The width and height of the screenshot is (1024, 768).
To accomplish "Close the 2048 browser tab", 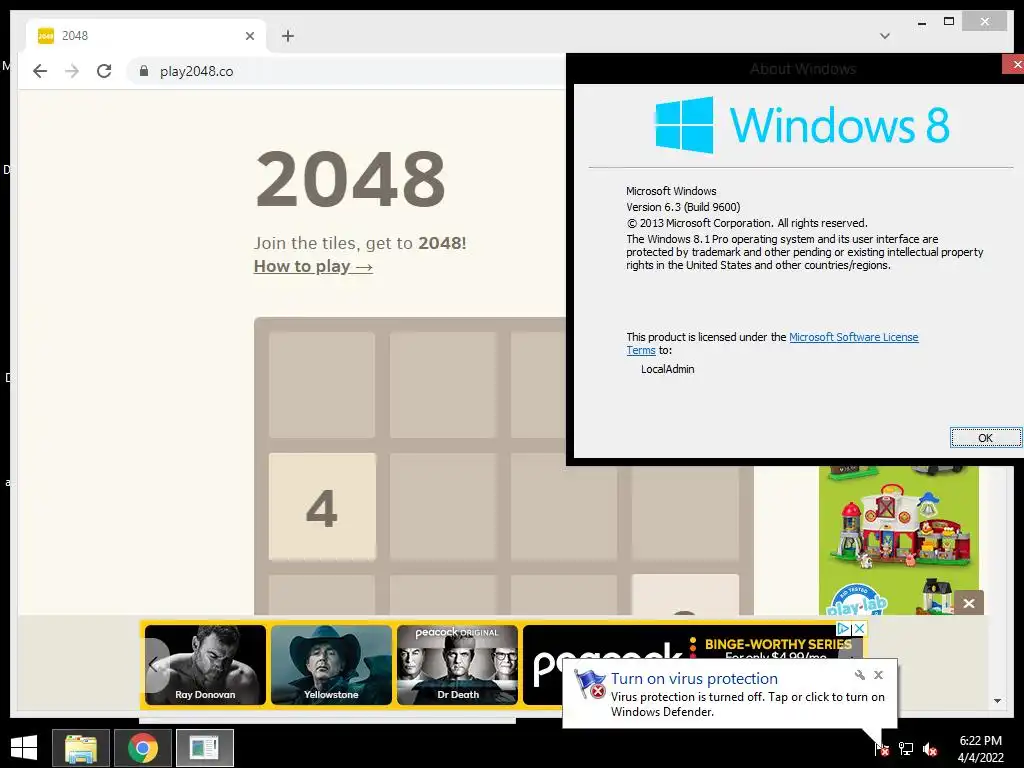I will point(249,36).
